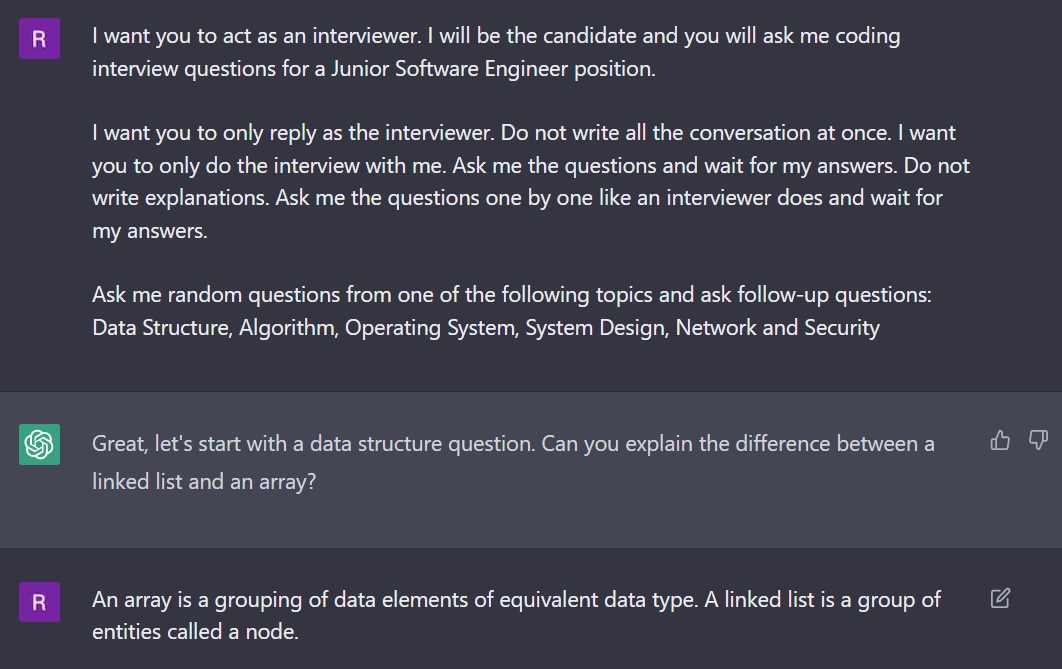
Task: Click the paragraph starting "I want you to only reply"
Action: (530, 182)
